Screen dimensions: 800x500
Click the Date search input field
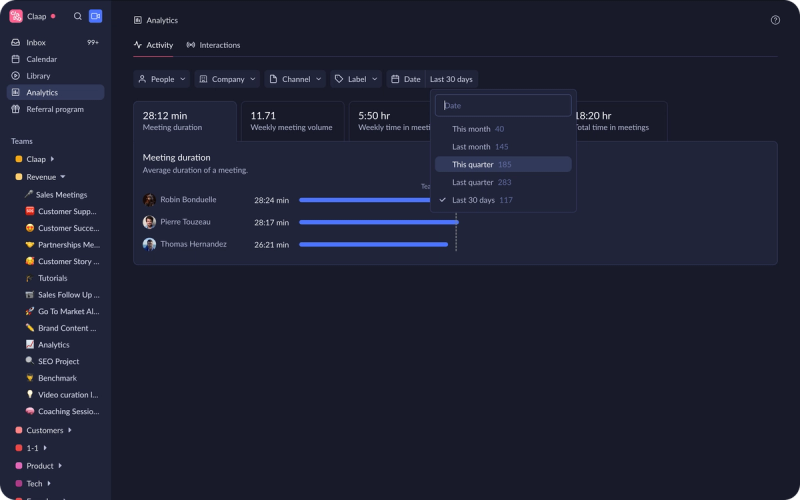point(503,106)
